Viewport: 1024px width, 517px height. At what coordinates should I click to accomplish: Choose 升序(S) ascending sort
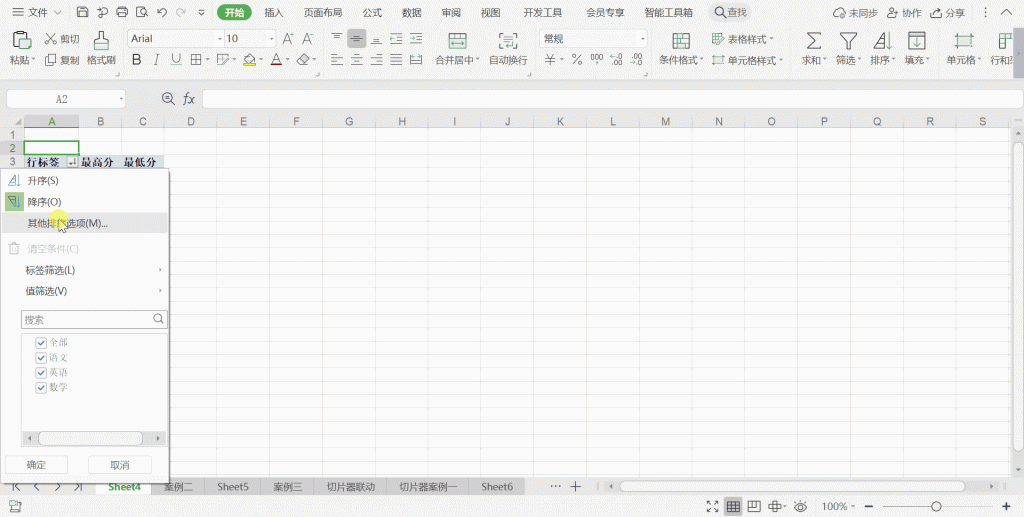[85, 181]
